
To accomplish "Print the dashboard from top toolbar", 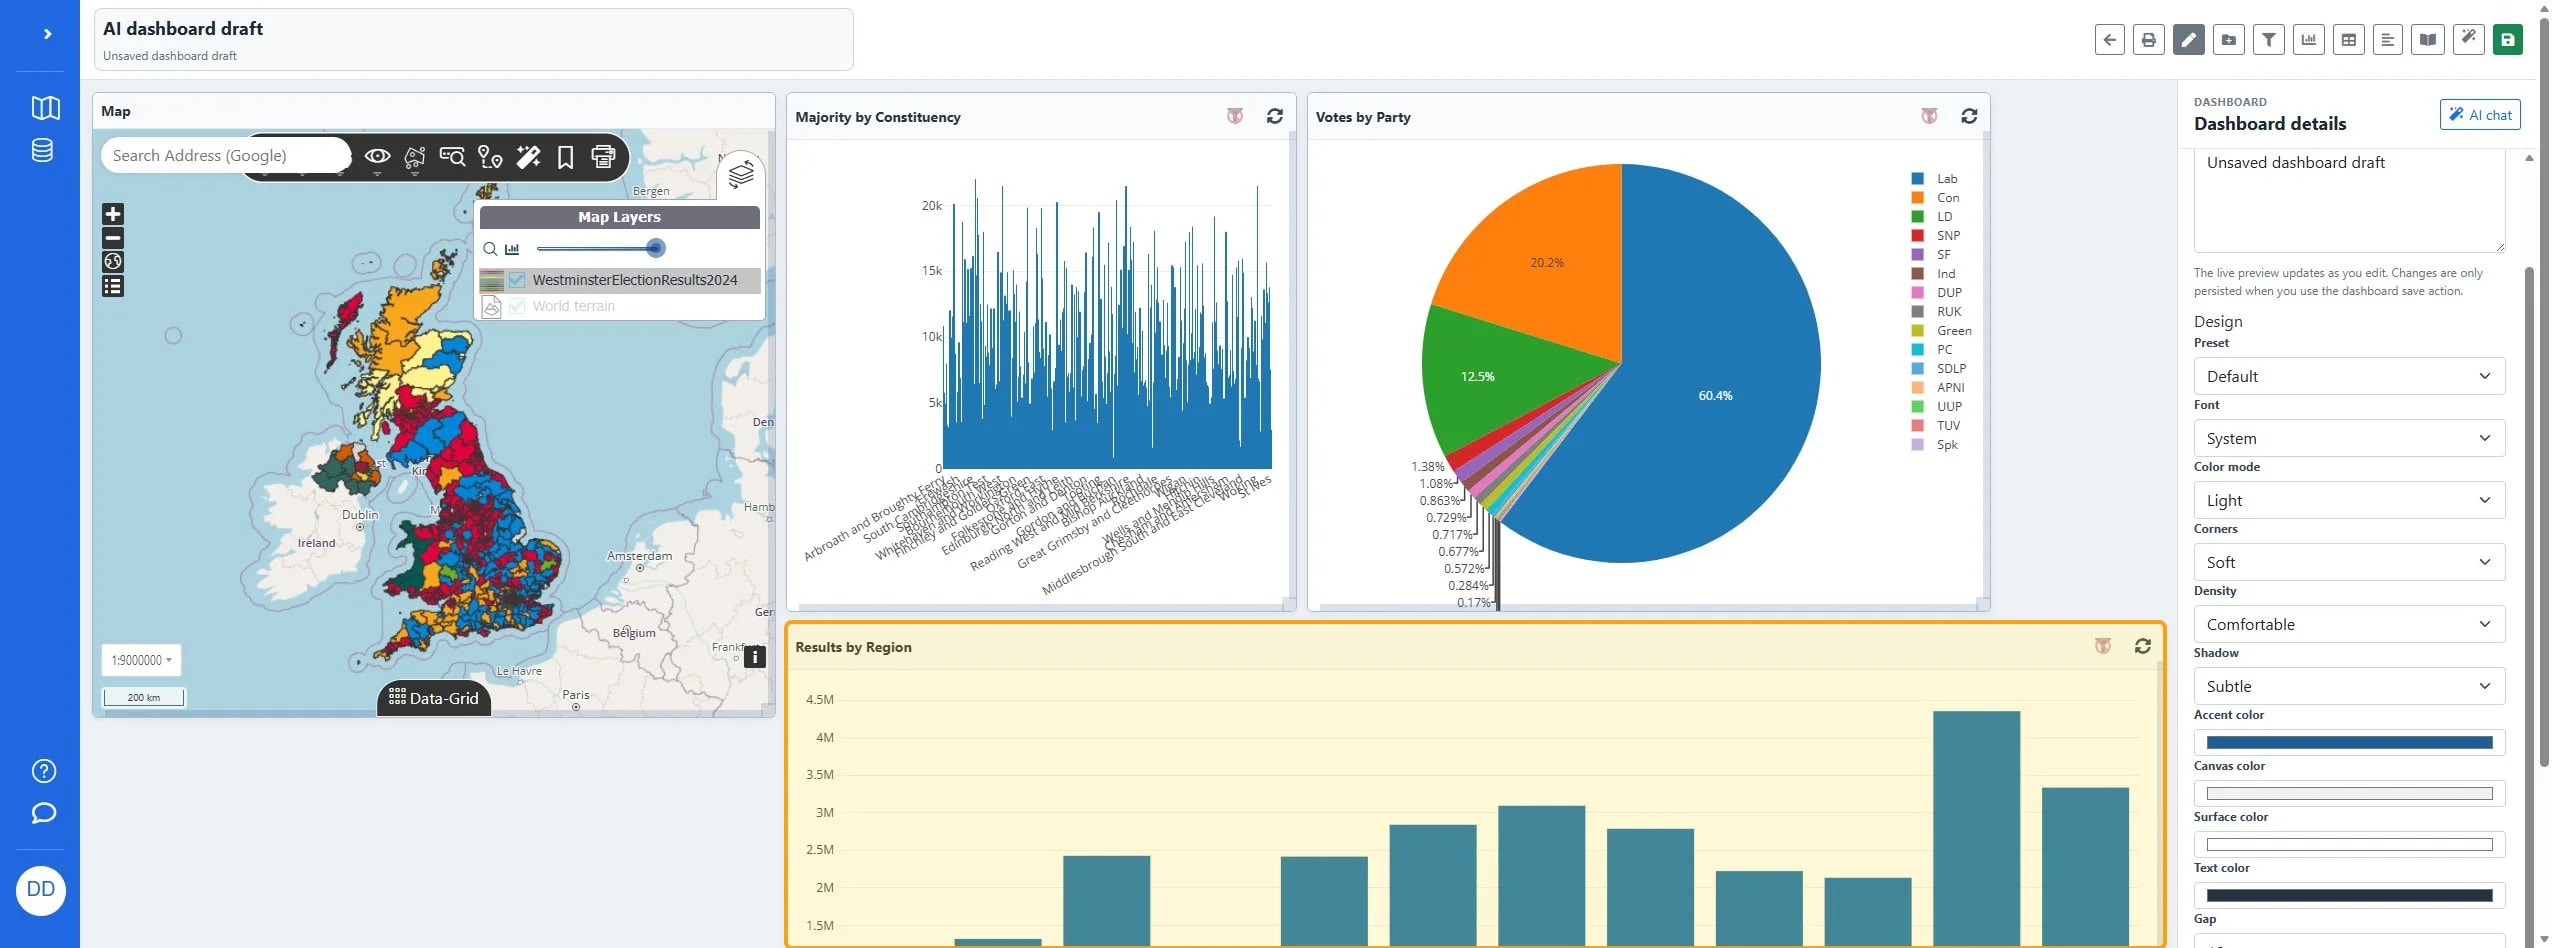I will (x=2149, y=40).
